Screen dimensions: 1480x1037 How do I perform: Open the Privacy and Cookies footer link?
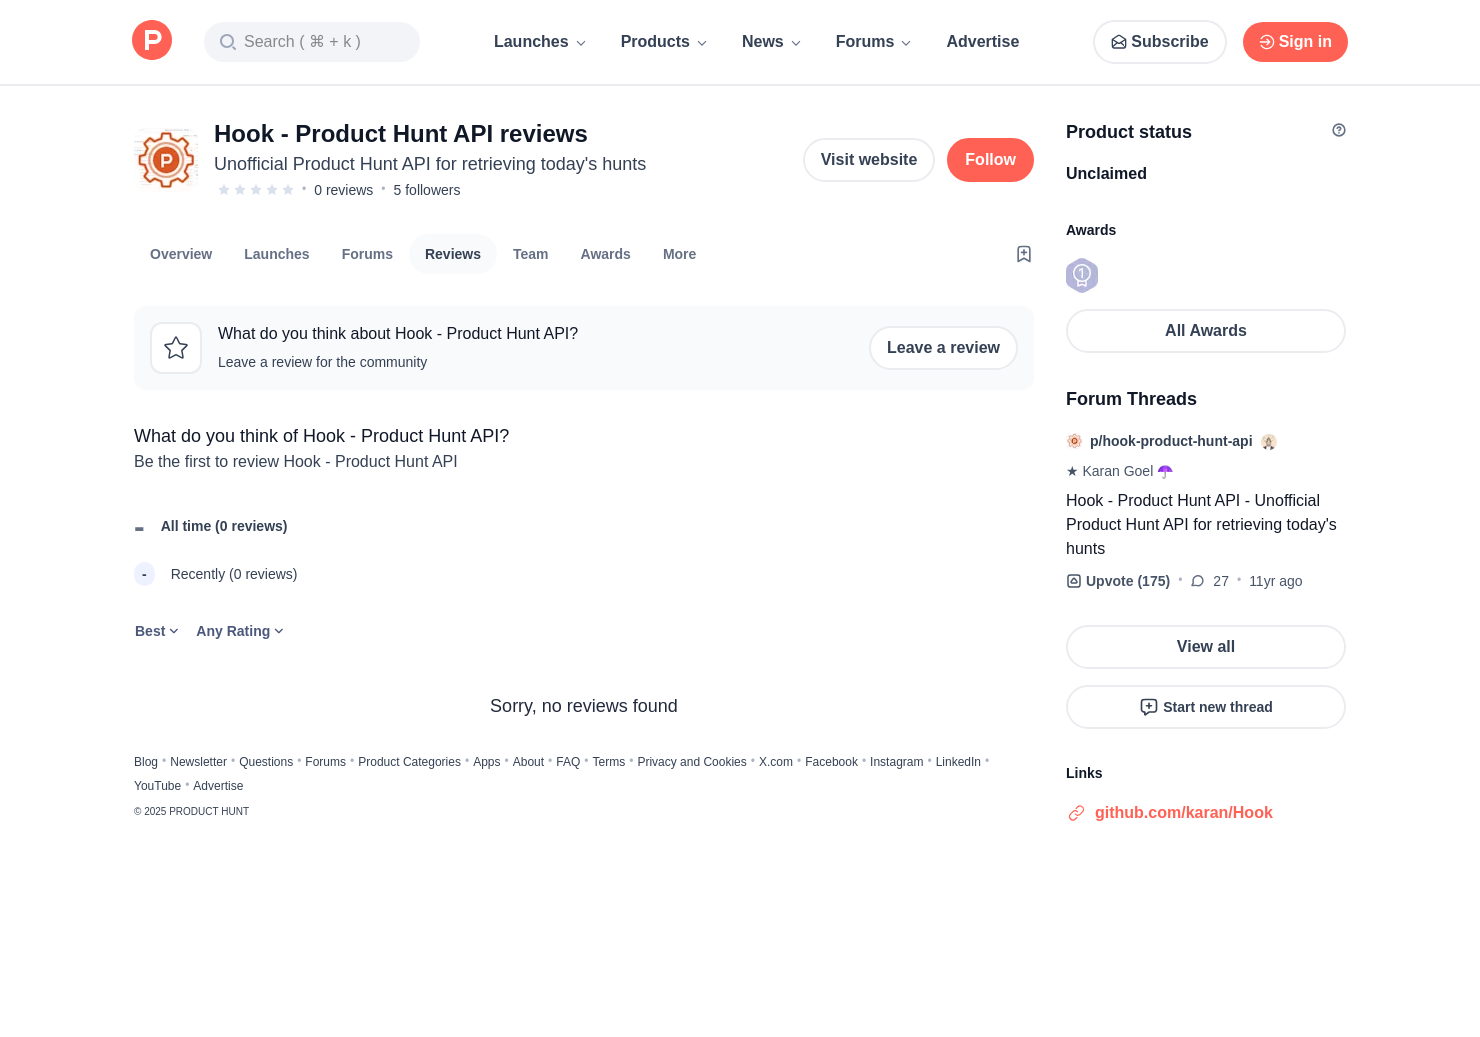pyautogui.click(x=692, y=762)
